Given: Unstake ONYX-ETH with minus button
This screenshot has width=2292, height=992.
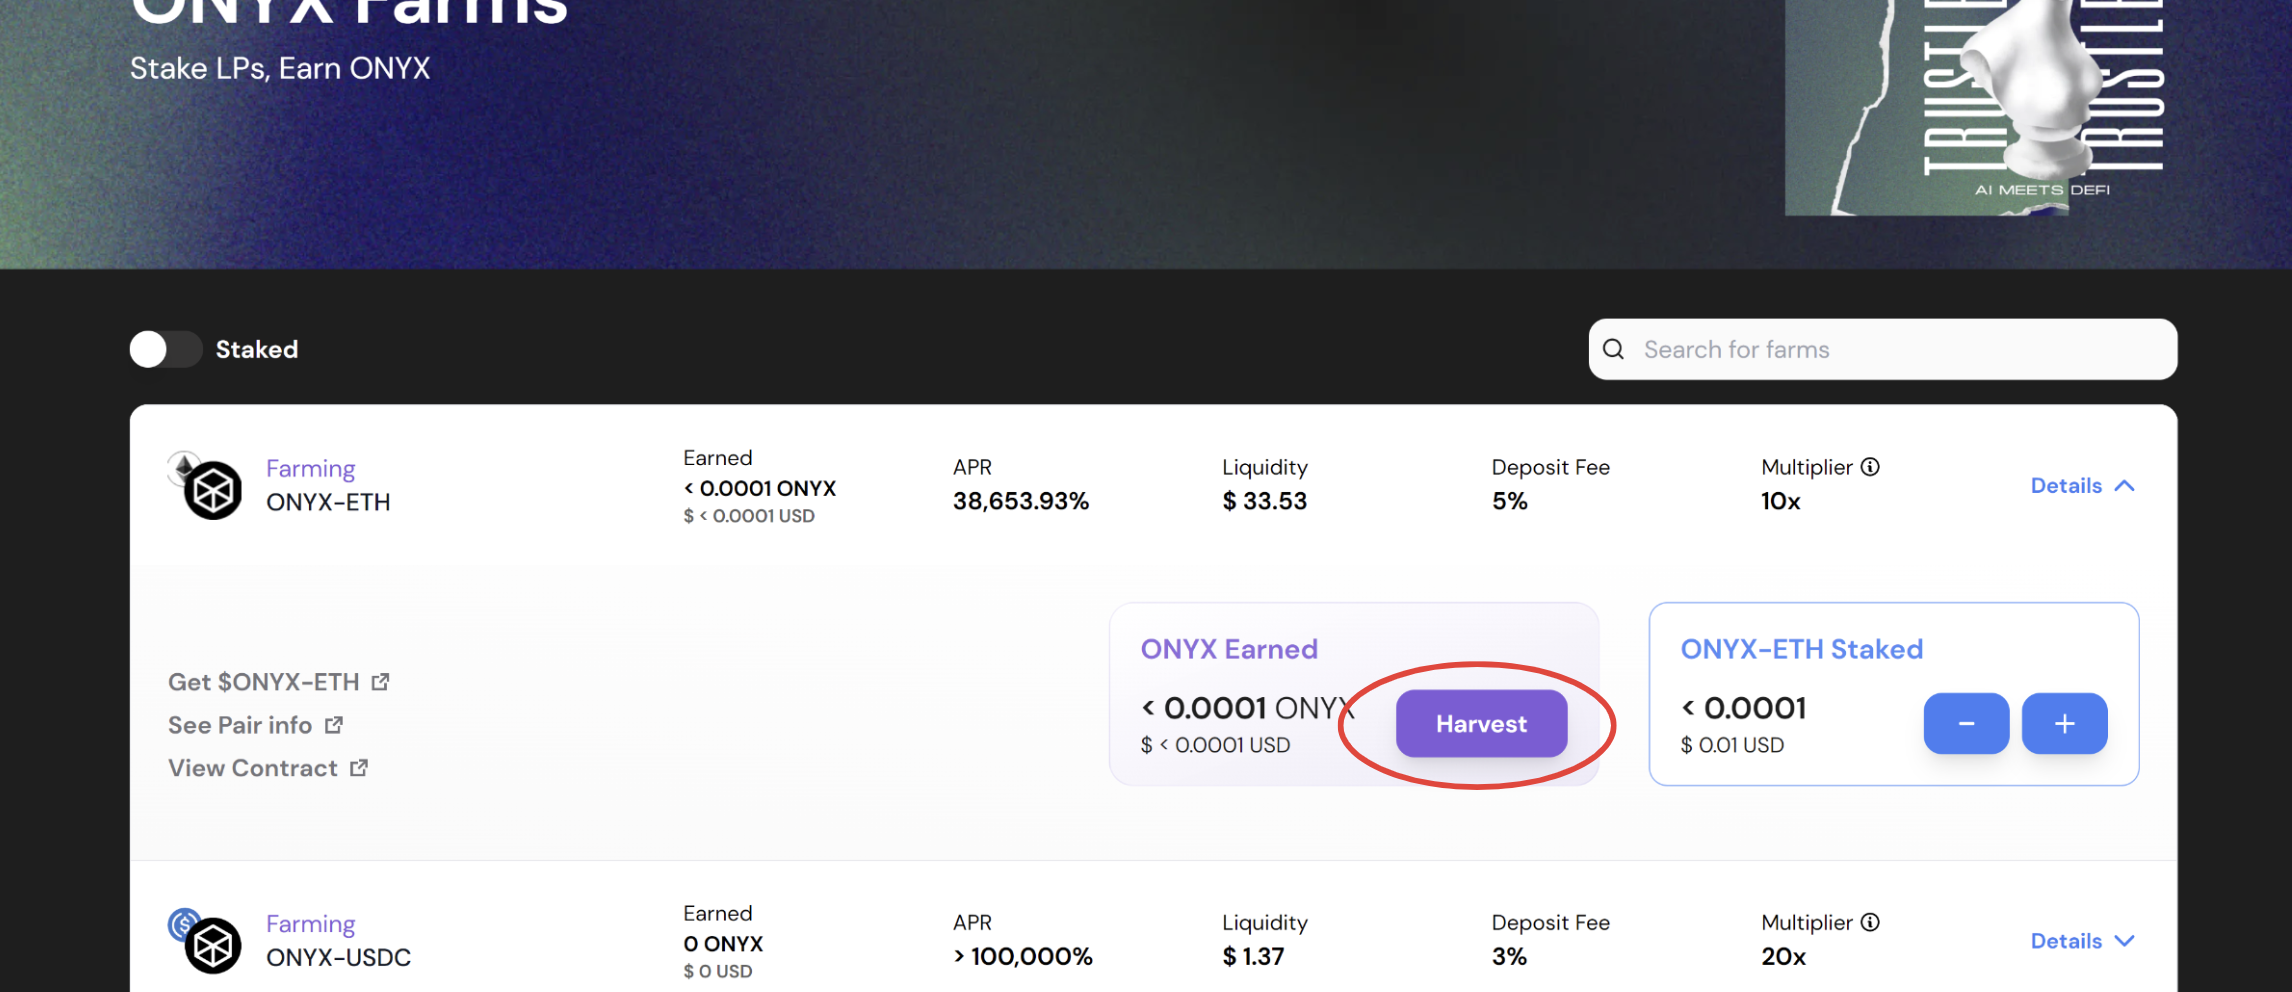Looking at the screenshot, I should (1966, 724).
